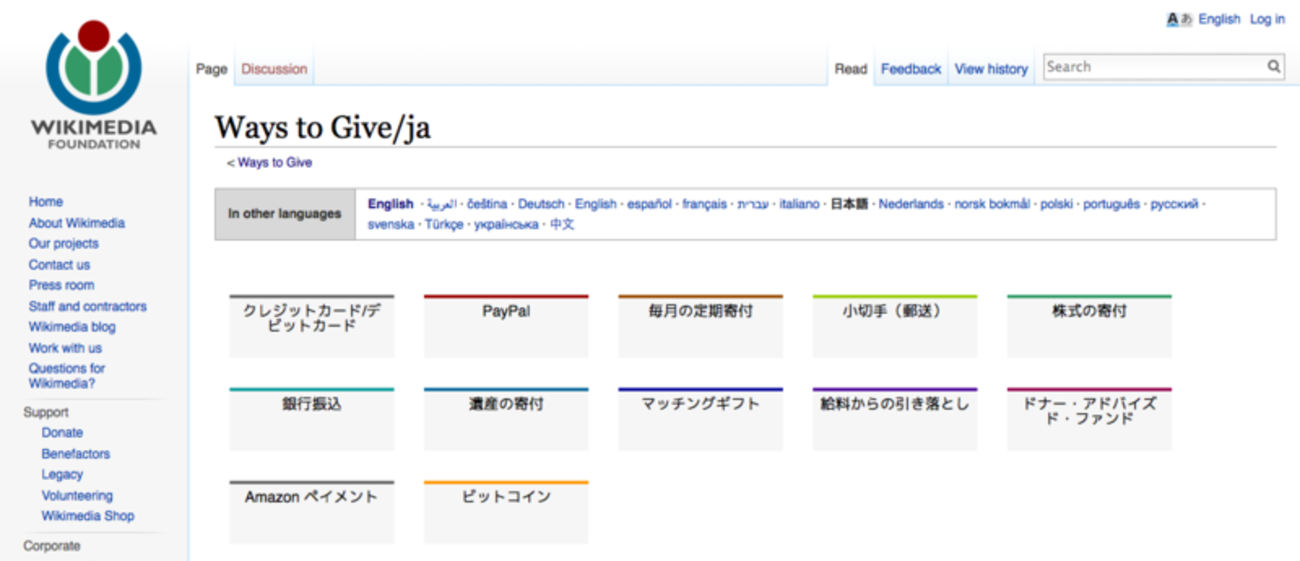Switch to the View history tab
1300x561 pixels.
pyautogui.click(x=990, y=69)
